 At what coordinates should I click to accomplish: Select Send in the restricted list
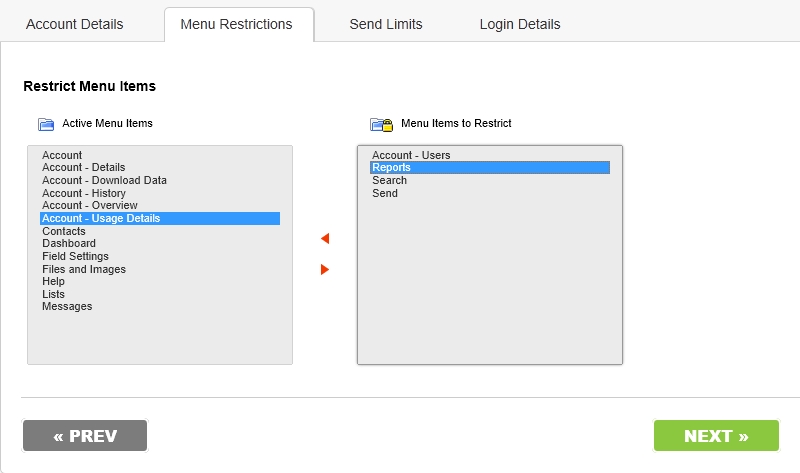pos(490,193)
